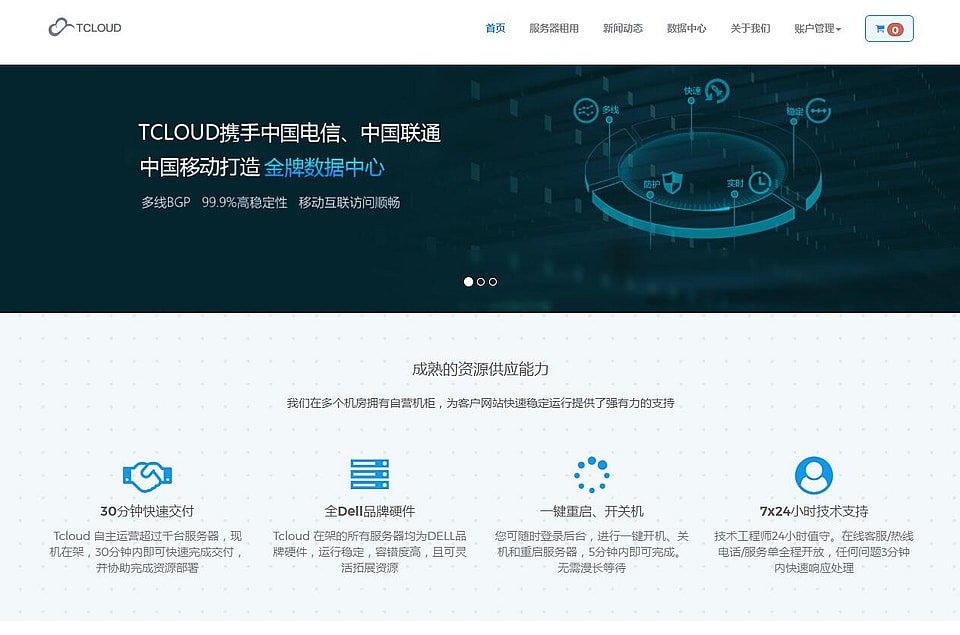Click the 30分钟快速交付 heading

[x=147, y=511]
